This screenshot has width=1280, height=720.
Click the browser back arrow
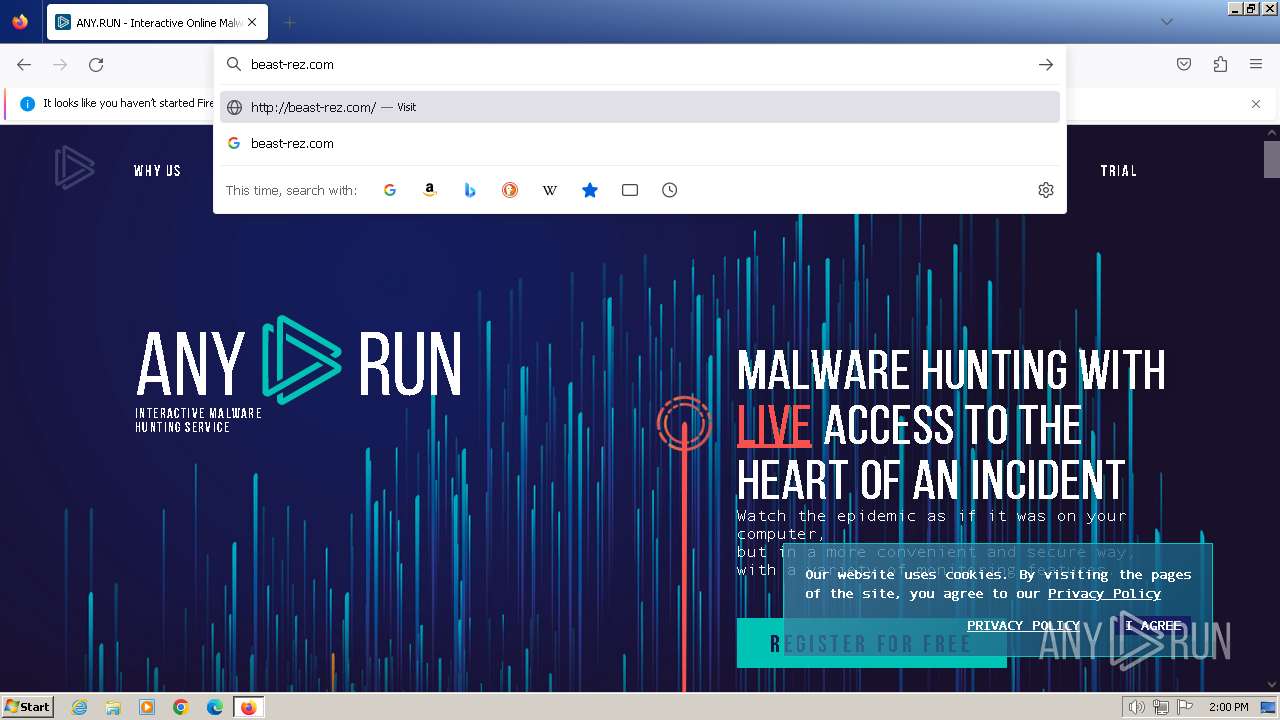coord(24,64)
